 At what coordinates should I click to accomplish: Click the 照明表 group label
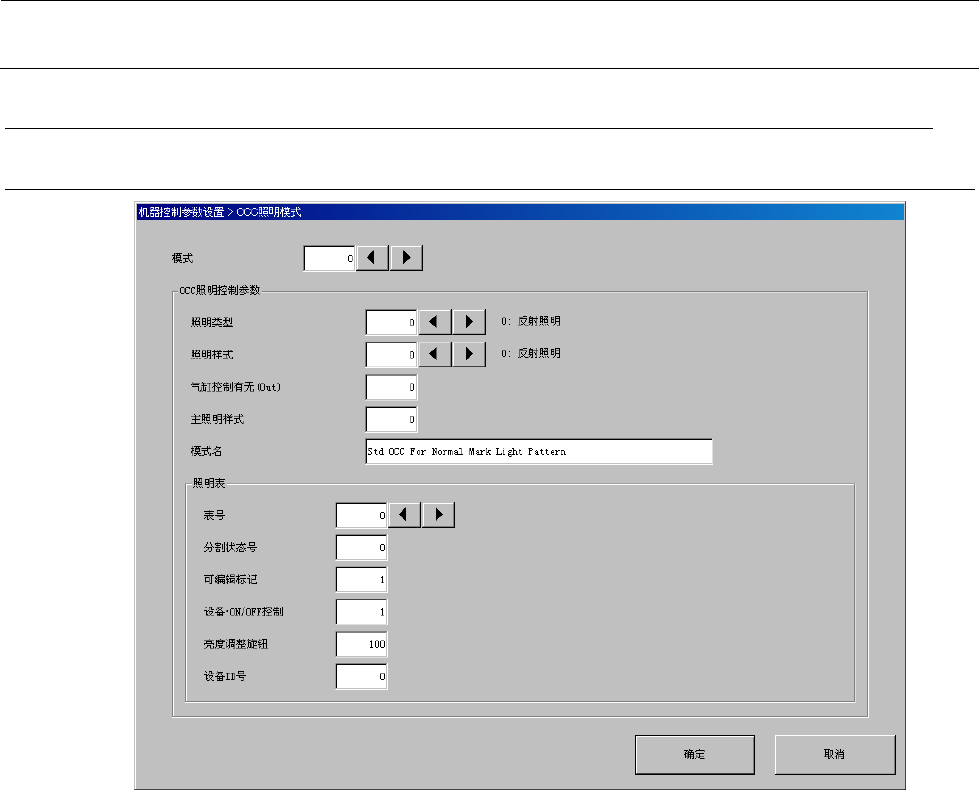pyautogui.click(x=209, y=483)
